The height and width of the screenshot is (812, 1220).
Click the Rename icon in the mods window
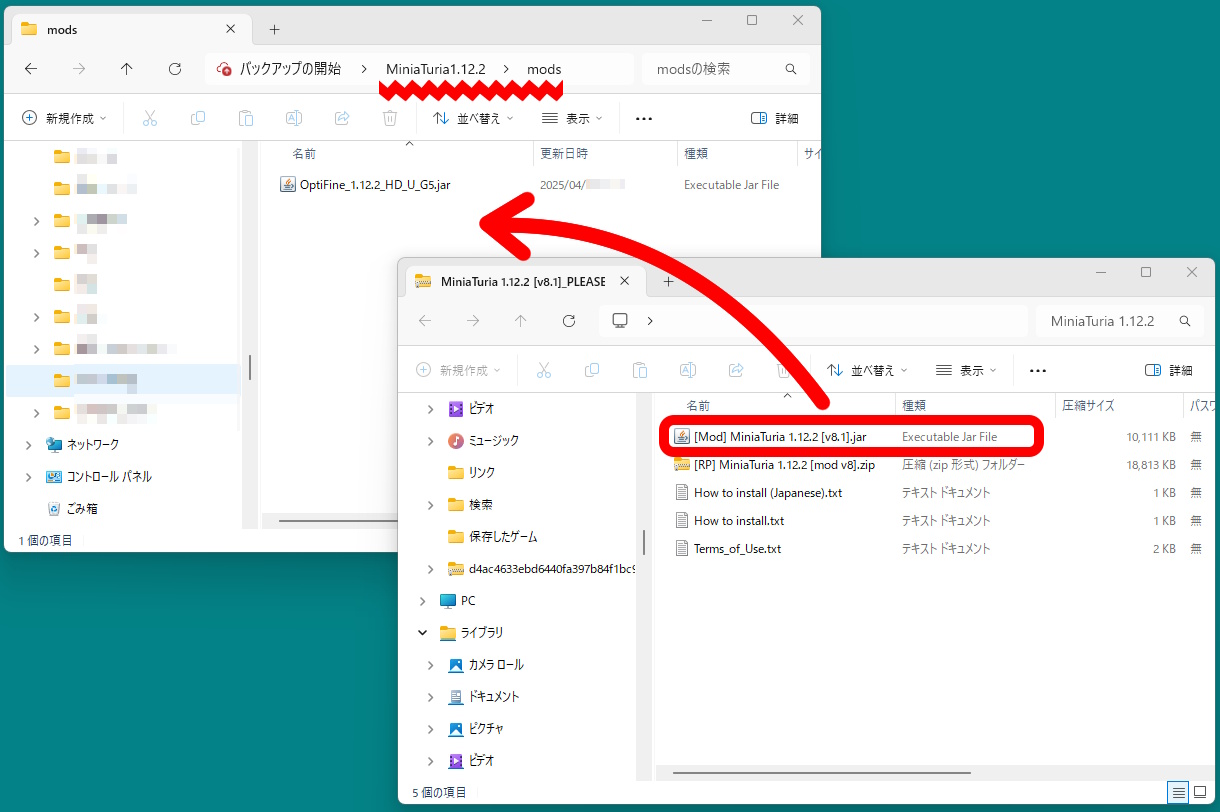point(294,118)
